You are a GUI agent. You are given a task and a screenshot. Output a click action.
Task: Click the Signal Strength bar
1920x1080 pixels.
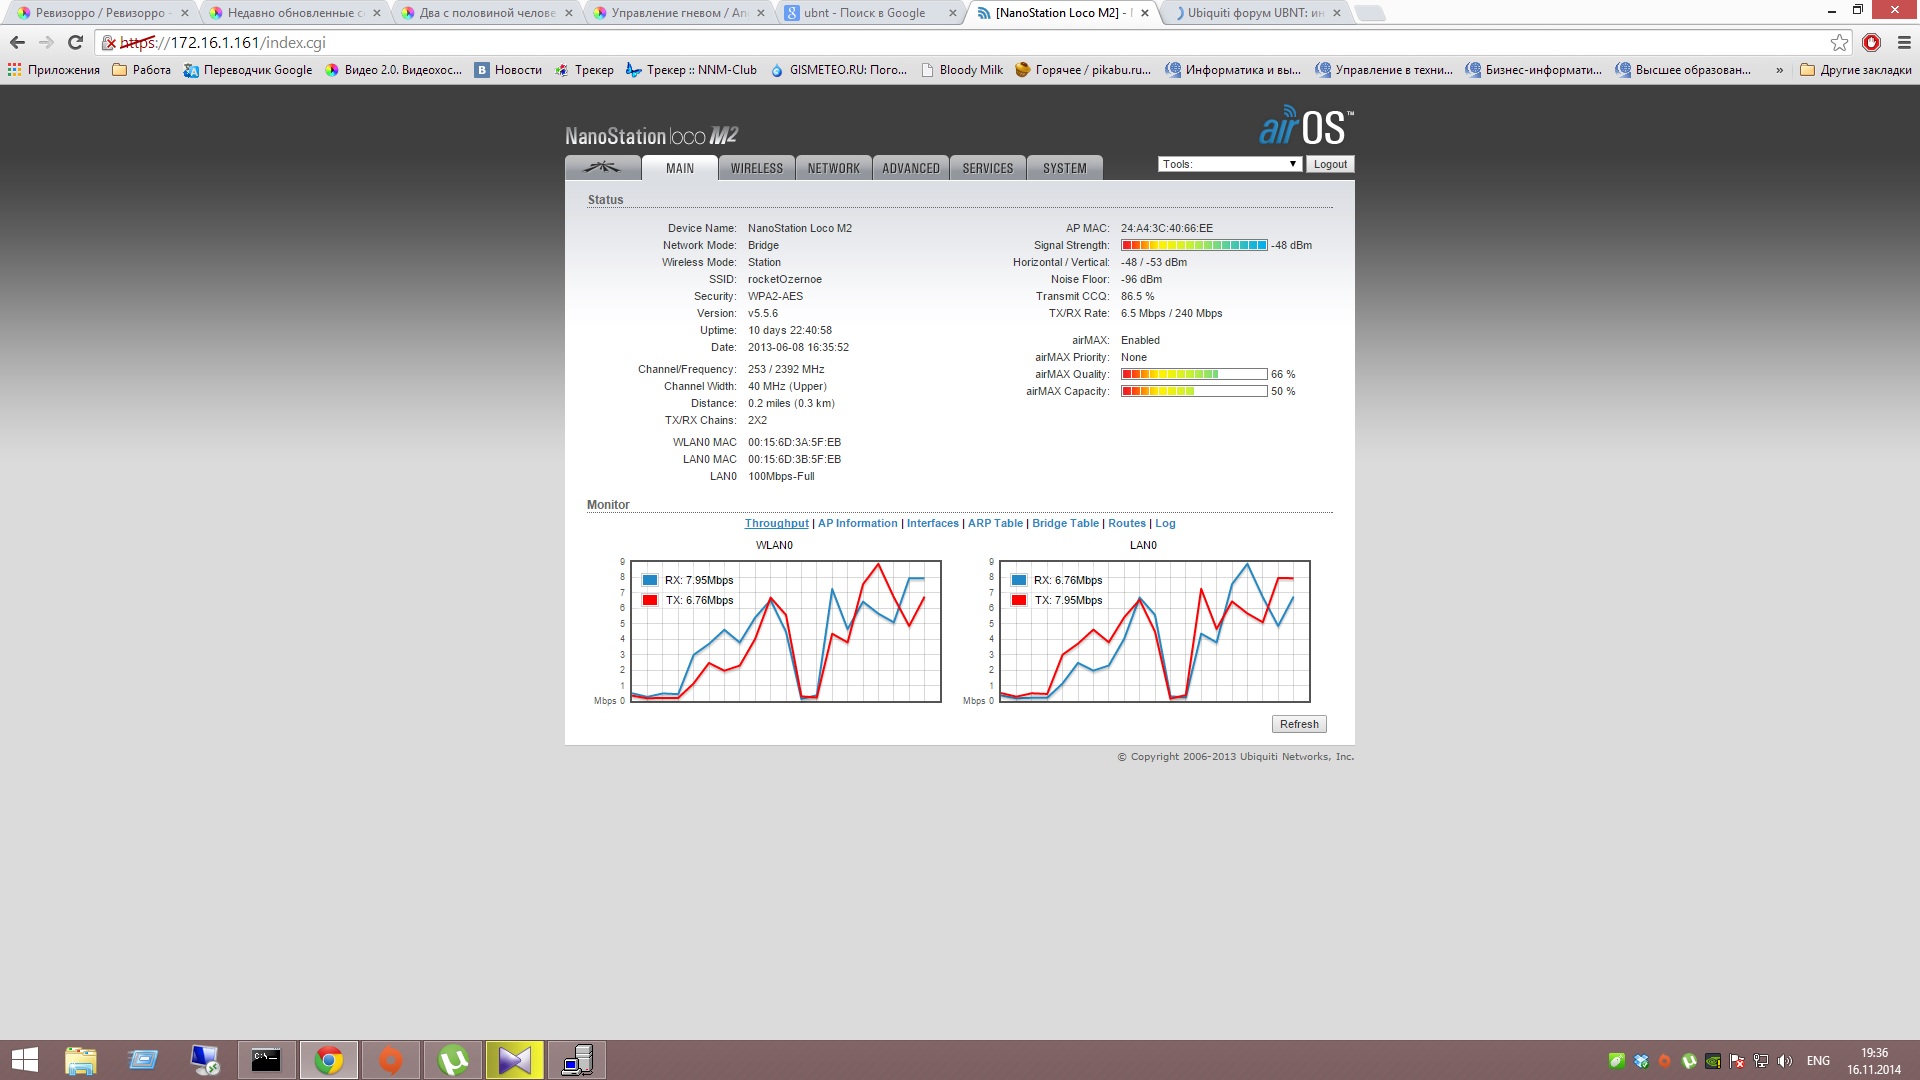click(1194, 245)
